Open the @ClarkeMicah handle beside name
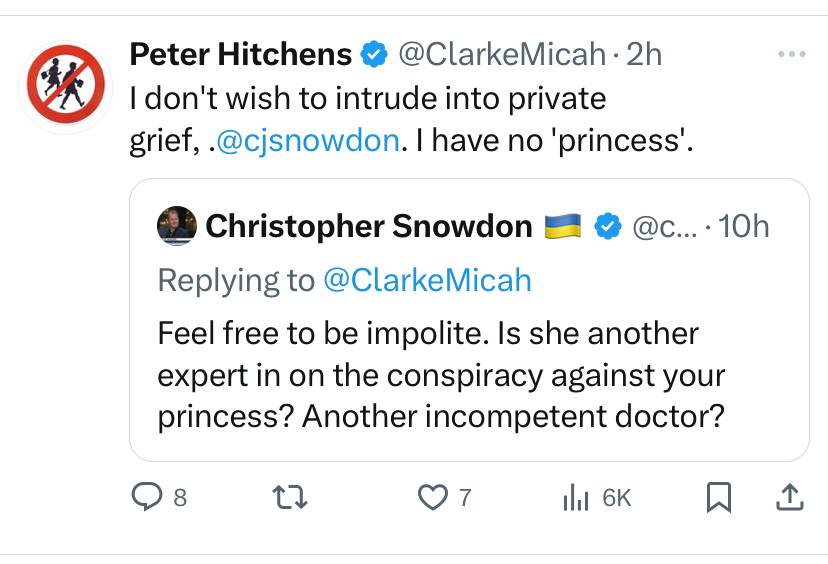 (502, 54)
